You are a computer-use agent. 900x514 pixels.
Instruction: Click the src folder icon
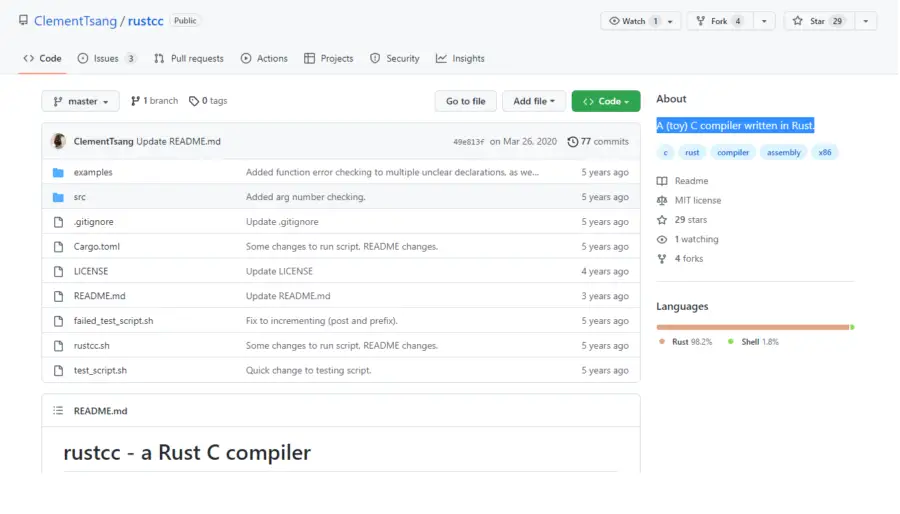(58, 197)
